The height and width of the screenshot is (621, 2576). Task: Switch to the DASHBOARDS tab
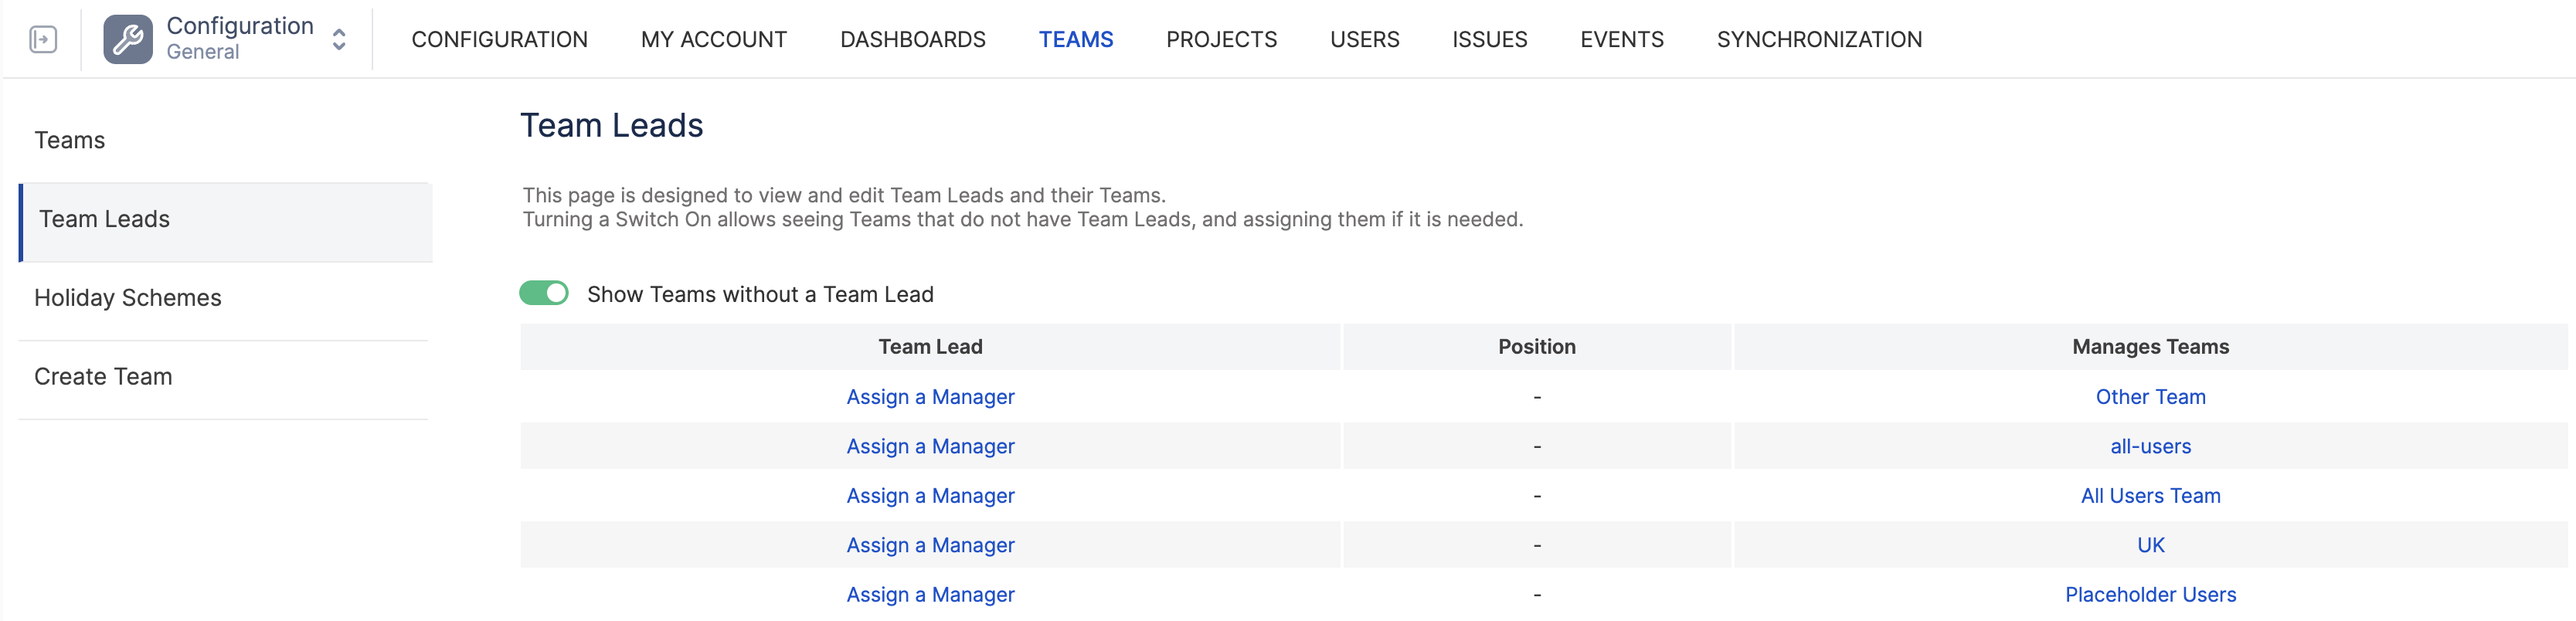click(913, 39)
